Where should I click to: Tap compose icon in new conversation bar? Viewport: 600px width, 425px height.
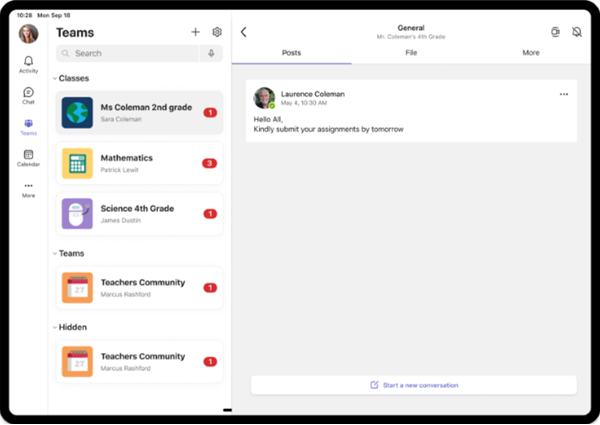pos(374,385)
